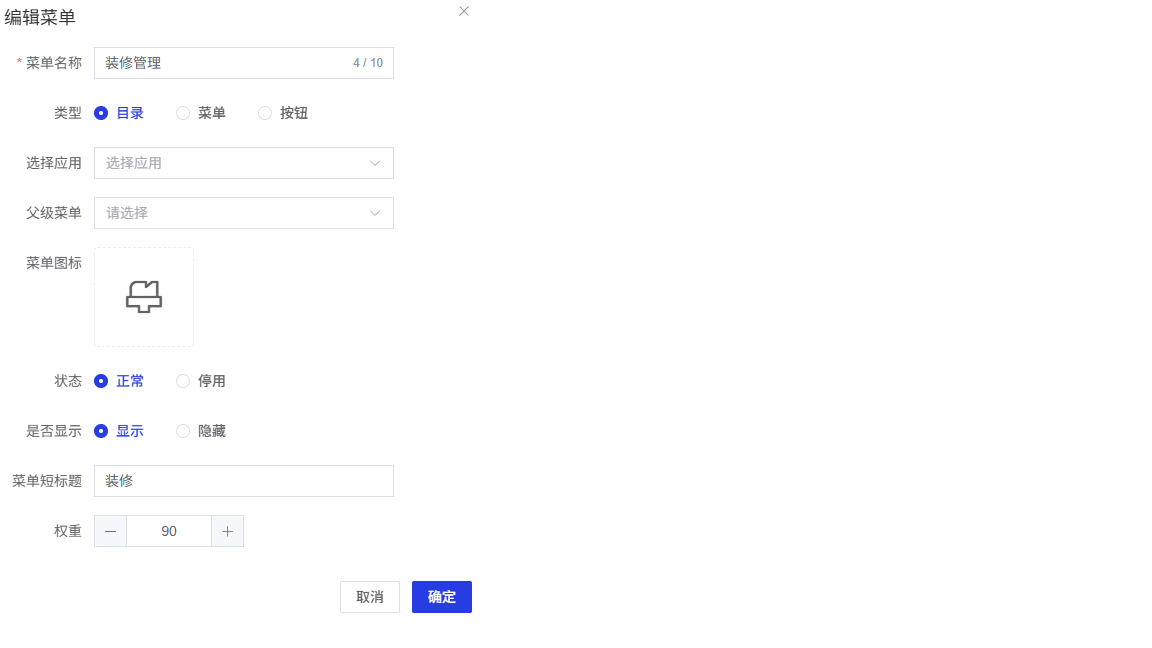Select the 目录 type radio button
1152x648 pixels.
pos(101,113)
